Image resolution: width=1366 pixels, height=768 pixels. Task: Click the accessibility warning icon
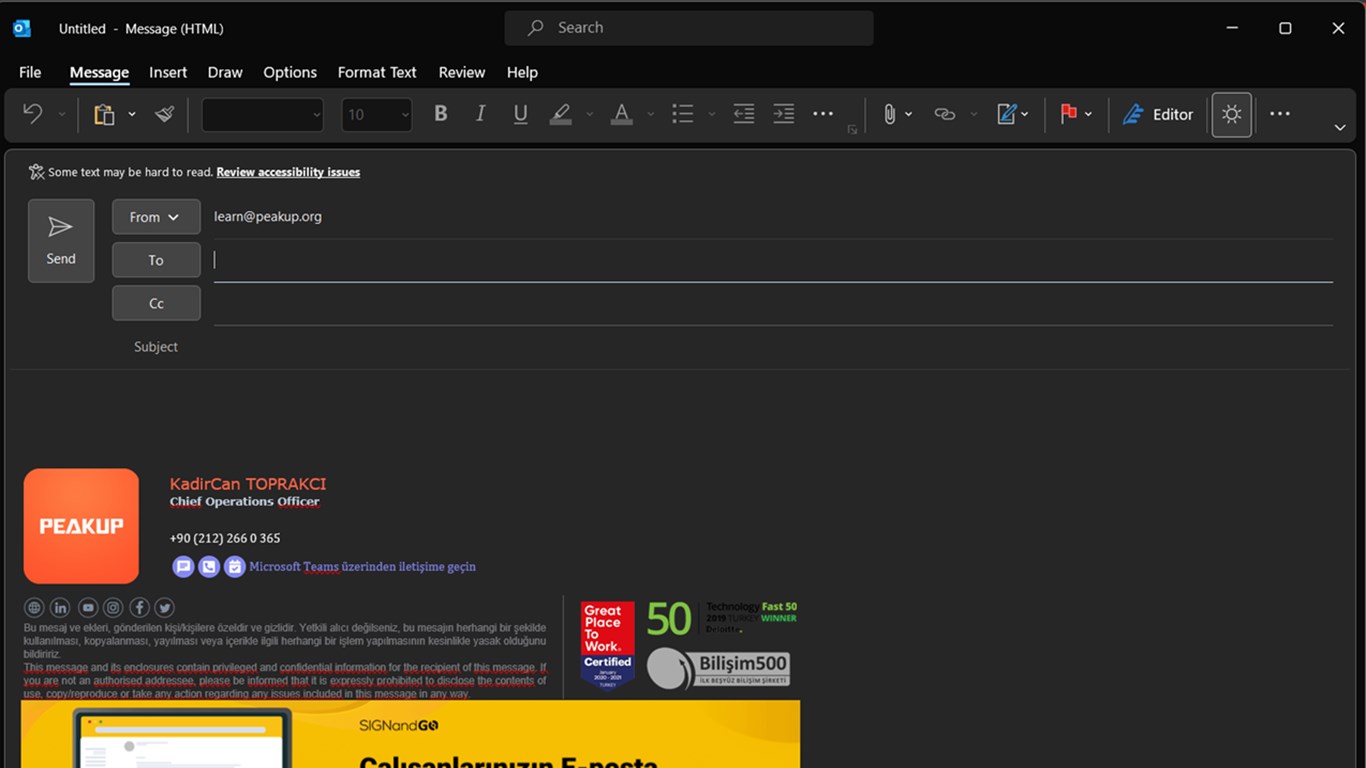coord(36,172)
